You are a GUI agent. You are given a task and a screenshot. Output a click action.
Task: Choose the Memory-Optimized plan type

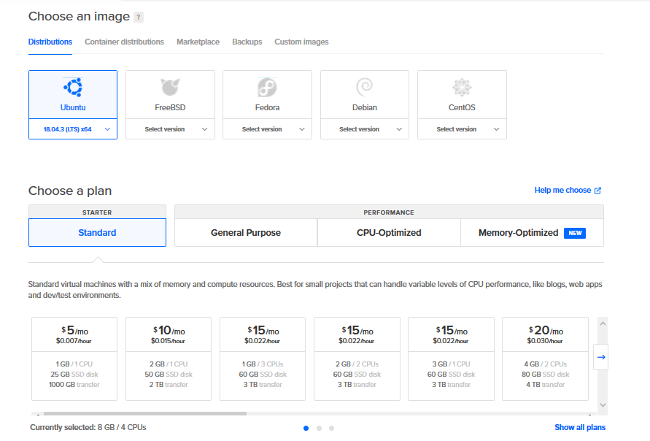click(532, 233)
